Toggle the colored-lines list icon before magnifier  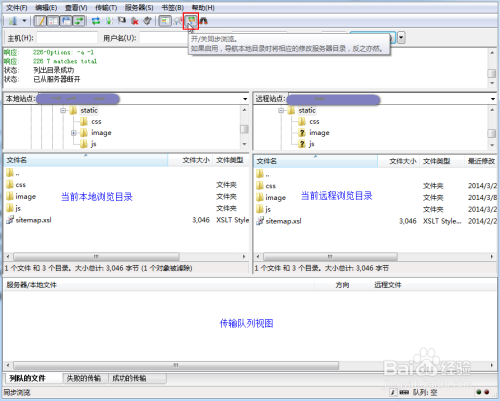(x=165, y=21)
